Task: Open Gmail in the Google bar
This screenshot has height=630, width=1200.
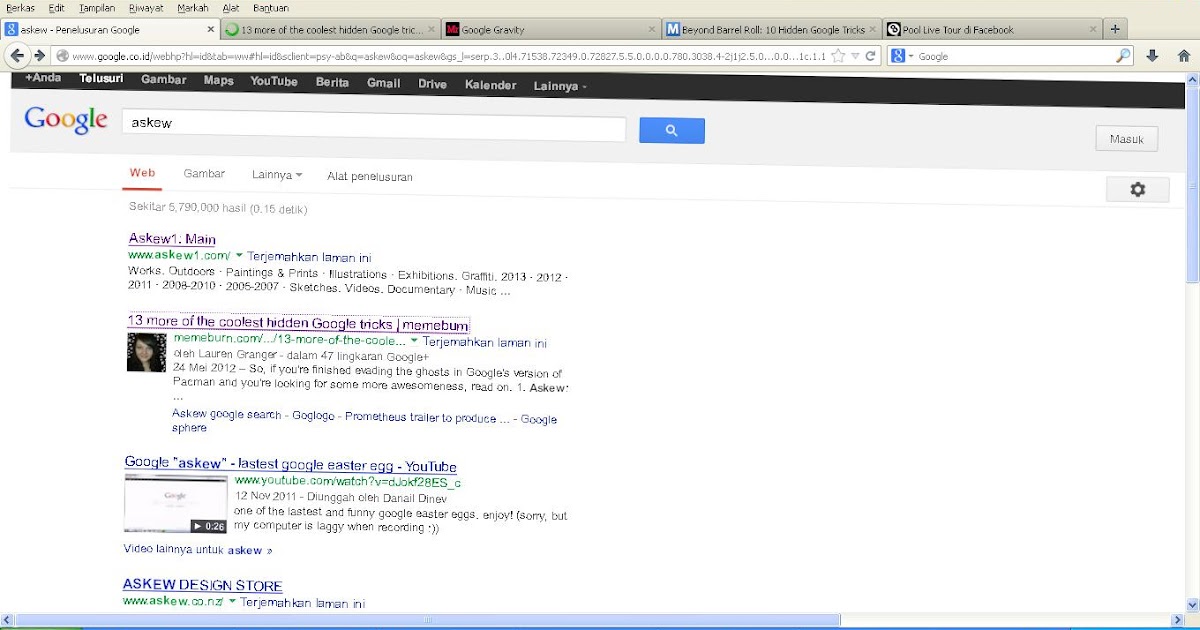Action: [x=384, y=84]
